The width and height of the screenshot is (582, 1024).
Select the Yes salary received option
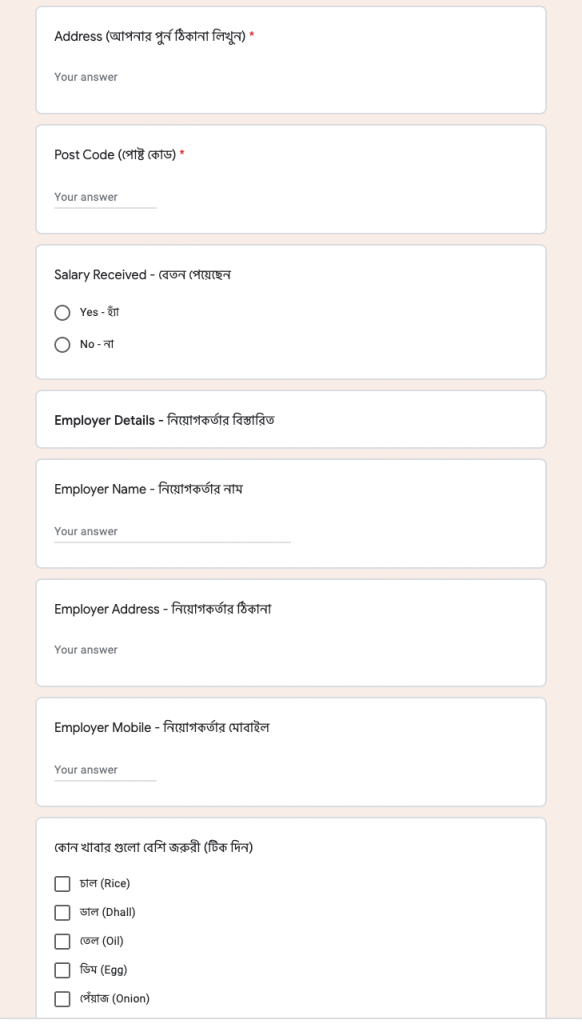pyautogui.click(x=62, y=313)
